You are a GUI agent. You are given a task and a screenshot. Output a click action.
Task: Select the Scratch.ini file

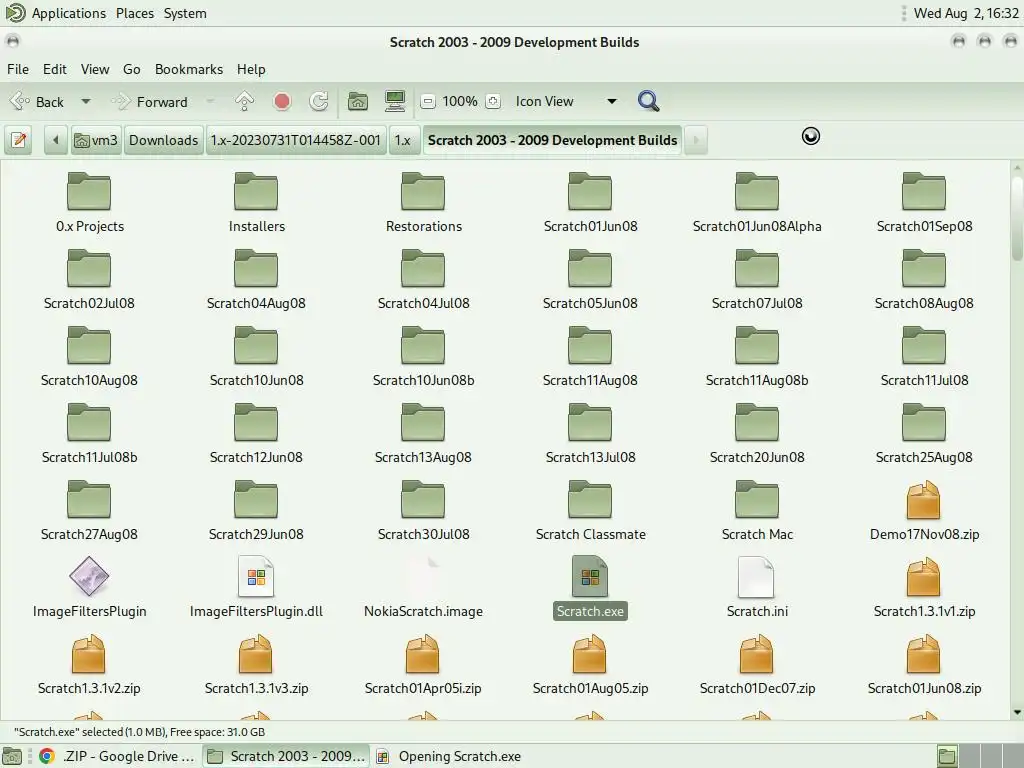(x=757, y=588)
